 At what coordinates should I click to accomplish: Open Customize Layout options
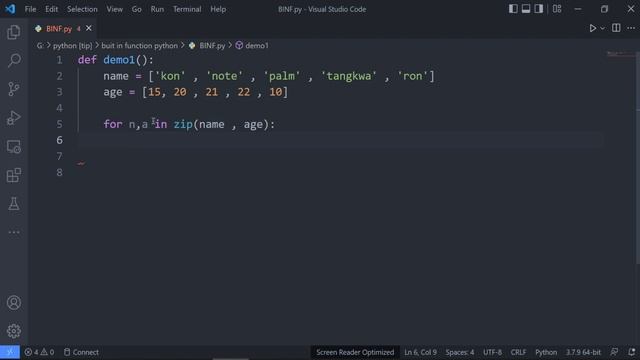(x=557, y=9)
